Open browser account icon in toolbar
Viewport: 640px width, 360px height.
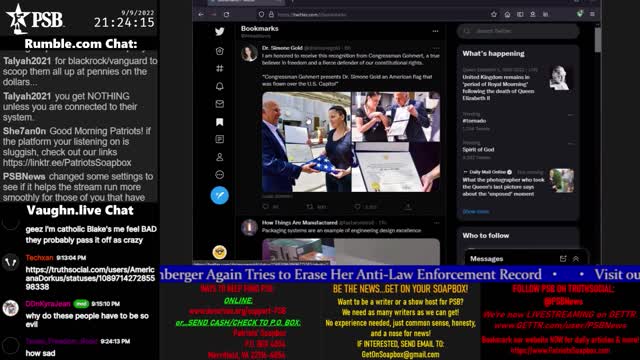tap(533, 14)
